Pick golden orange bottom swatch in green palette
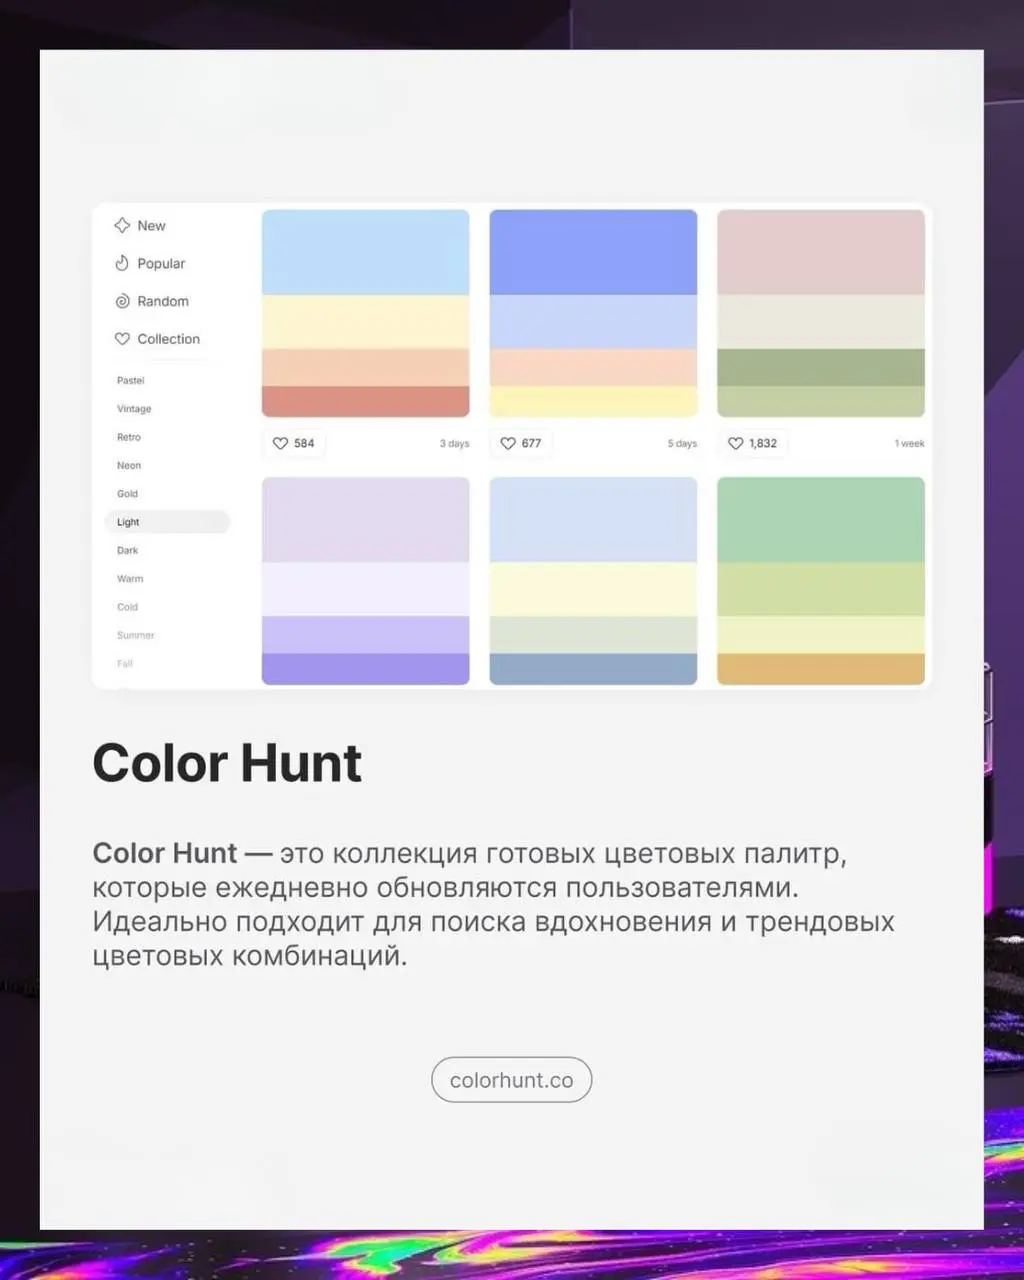The image size is (1024, 1280). (821, 670)
